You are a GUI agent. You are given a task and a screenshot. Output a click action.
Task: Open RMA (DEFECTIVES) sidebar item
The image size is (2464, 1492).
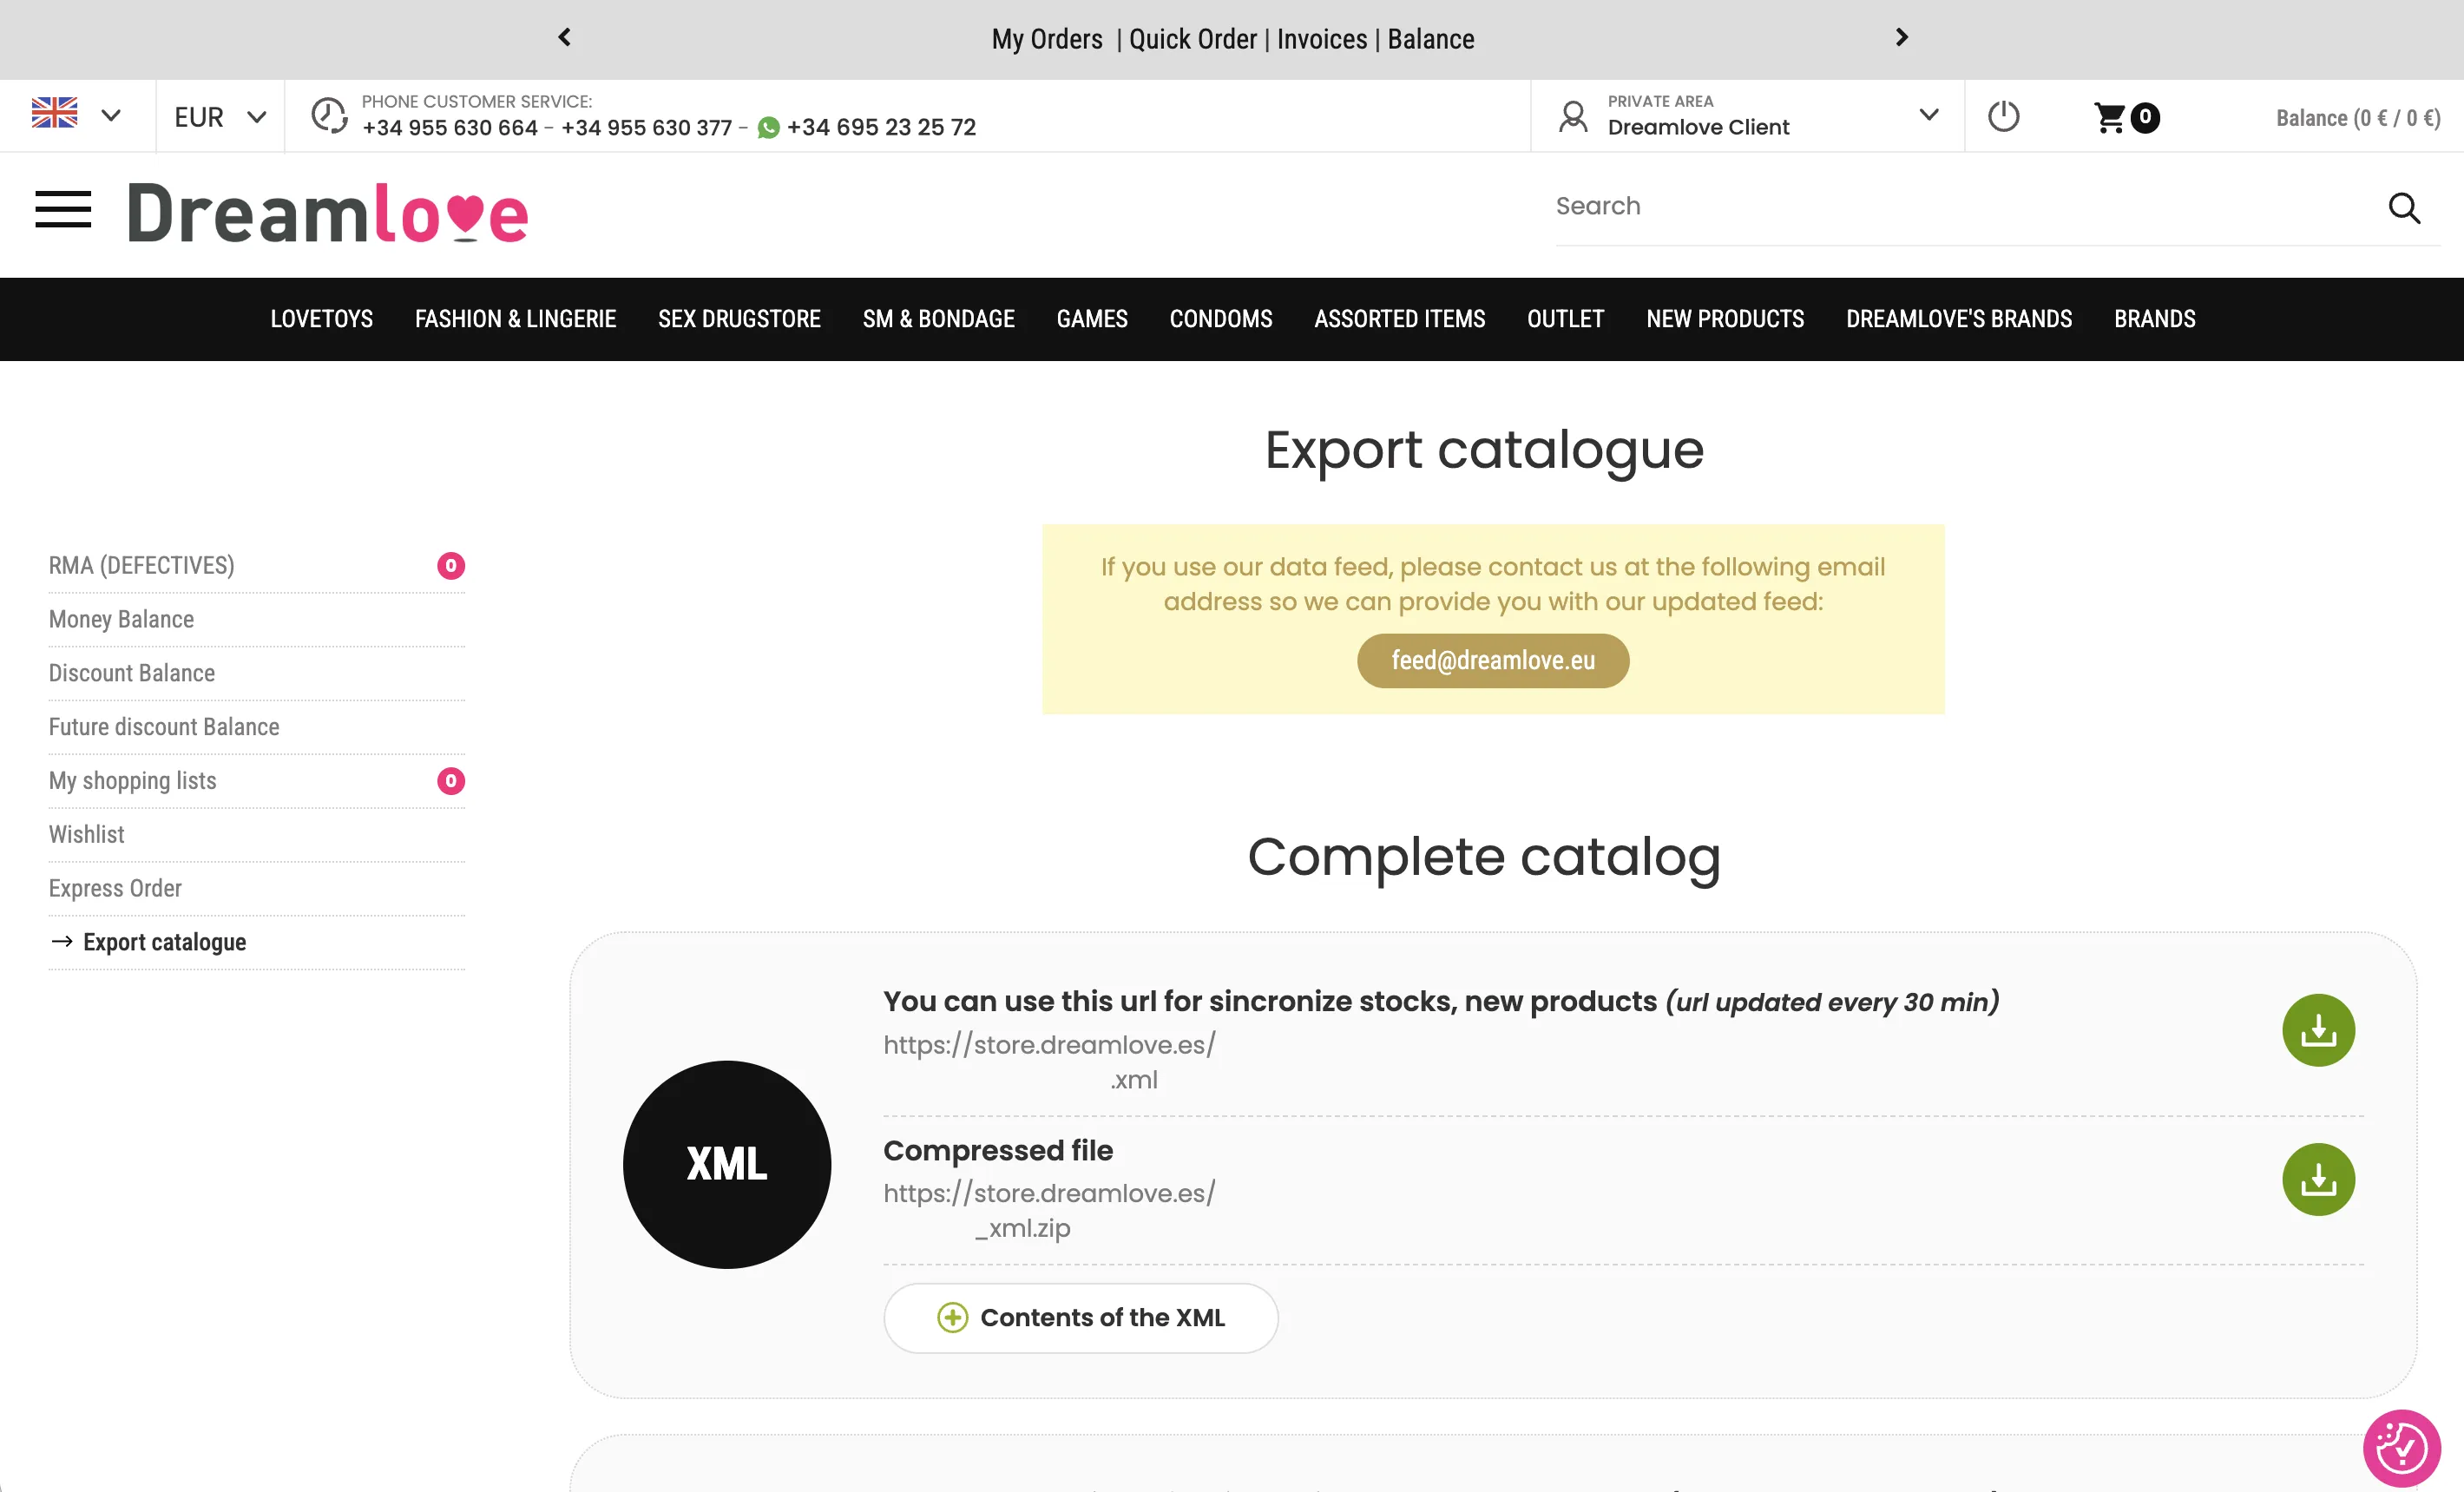(256, 566)
